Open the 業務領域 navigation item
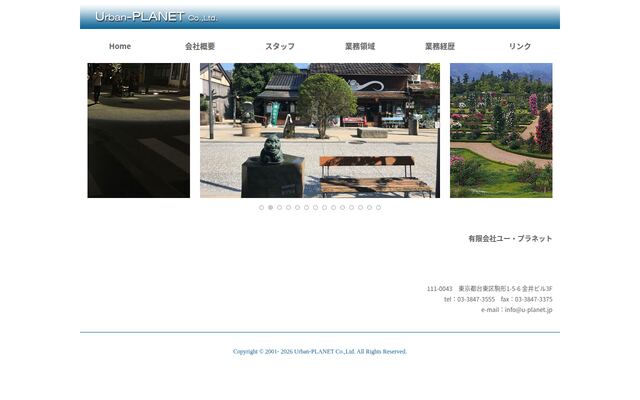This screenshot has height=400, width=640. (x=360, y=46)
